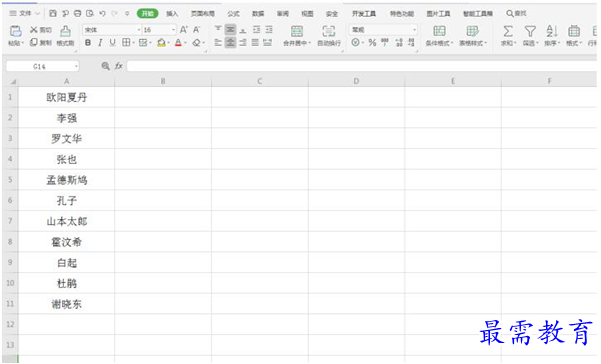The image size is (601, 364).
Task: Click the Increase Indent icon
Action: [x=269, y=30]
